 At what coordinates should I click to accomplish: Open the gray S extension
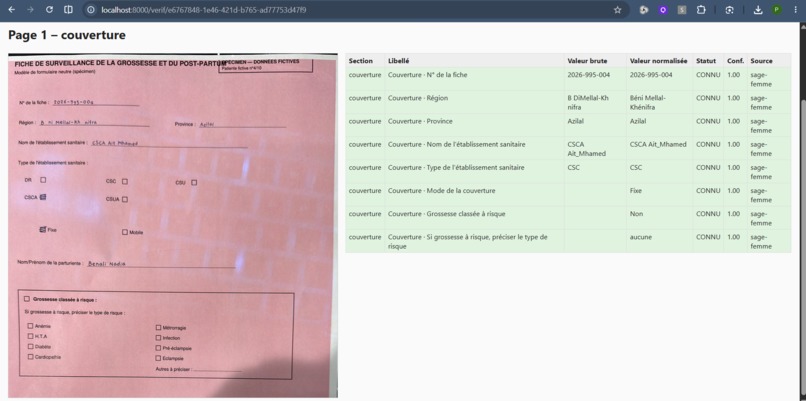(x=682, y=10)
